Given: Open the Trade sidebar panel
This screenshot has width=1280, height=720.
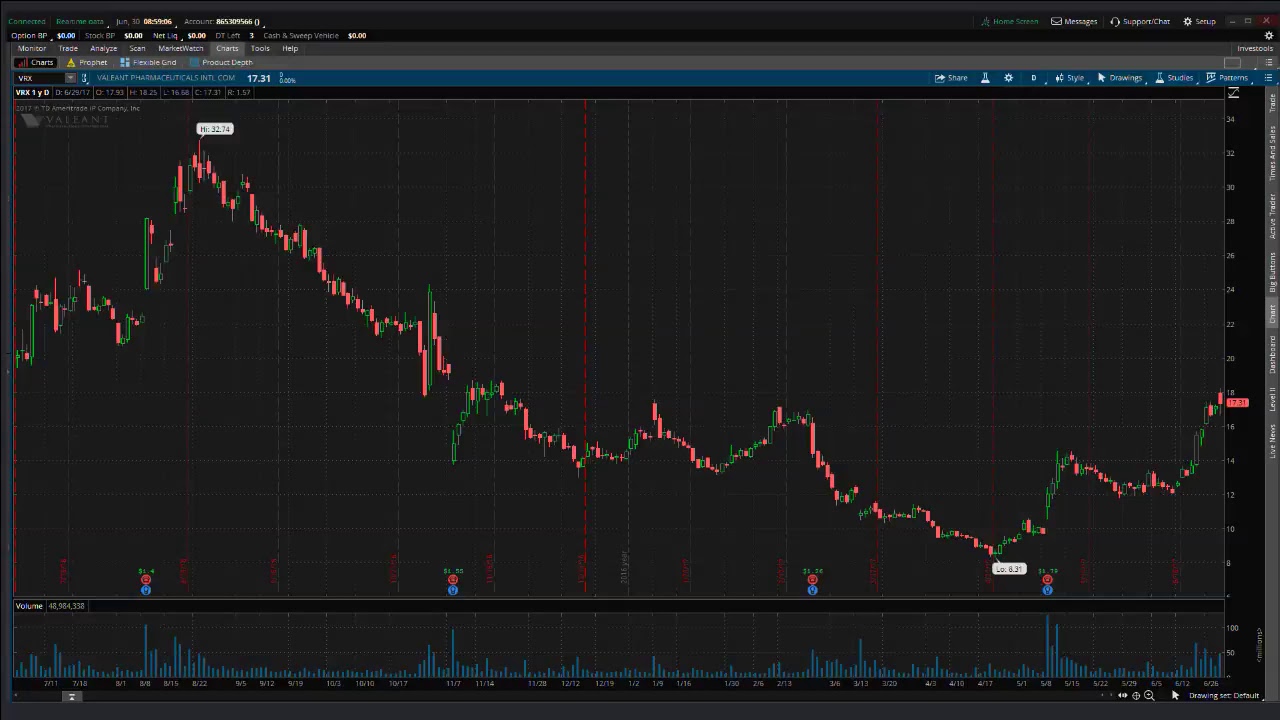Looking at the screenshot, I should tap(1272, 101).
